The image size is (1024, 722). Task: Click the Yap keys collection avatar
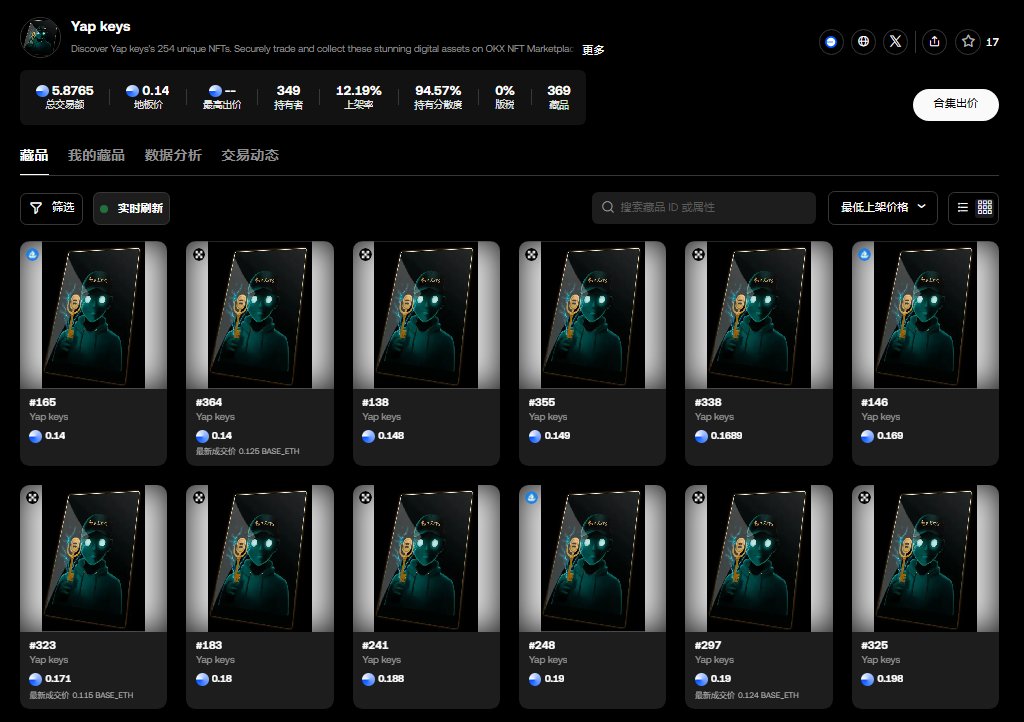pyautogui.click(x=40, y=37)
